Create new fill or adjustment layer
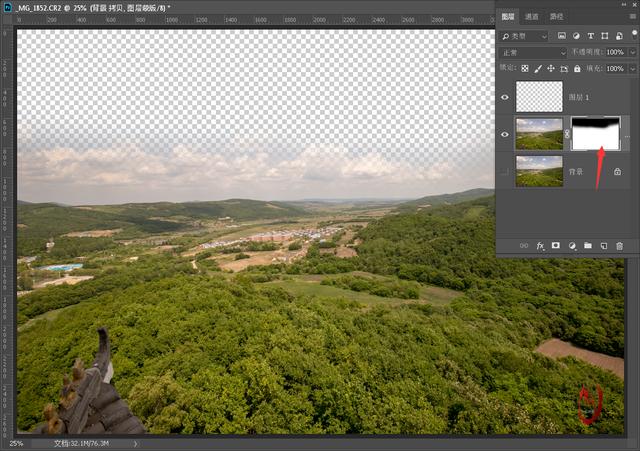The width and height of the screenshot is (640, 451). pyautogui.click(x=572, y=245)
